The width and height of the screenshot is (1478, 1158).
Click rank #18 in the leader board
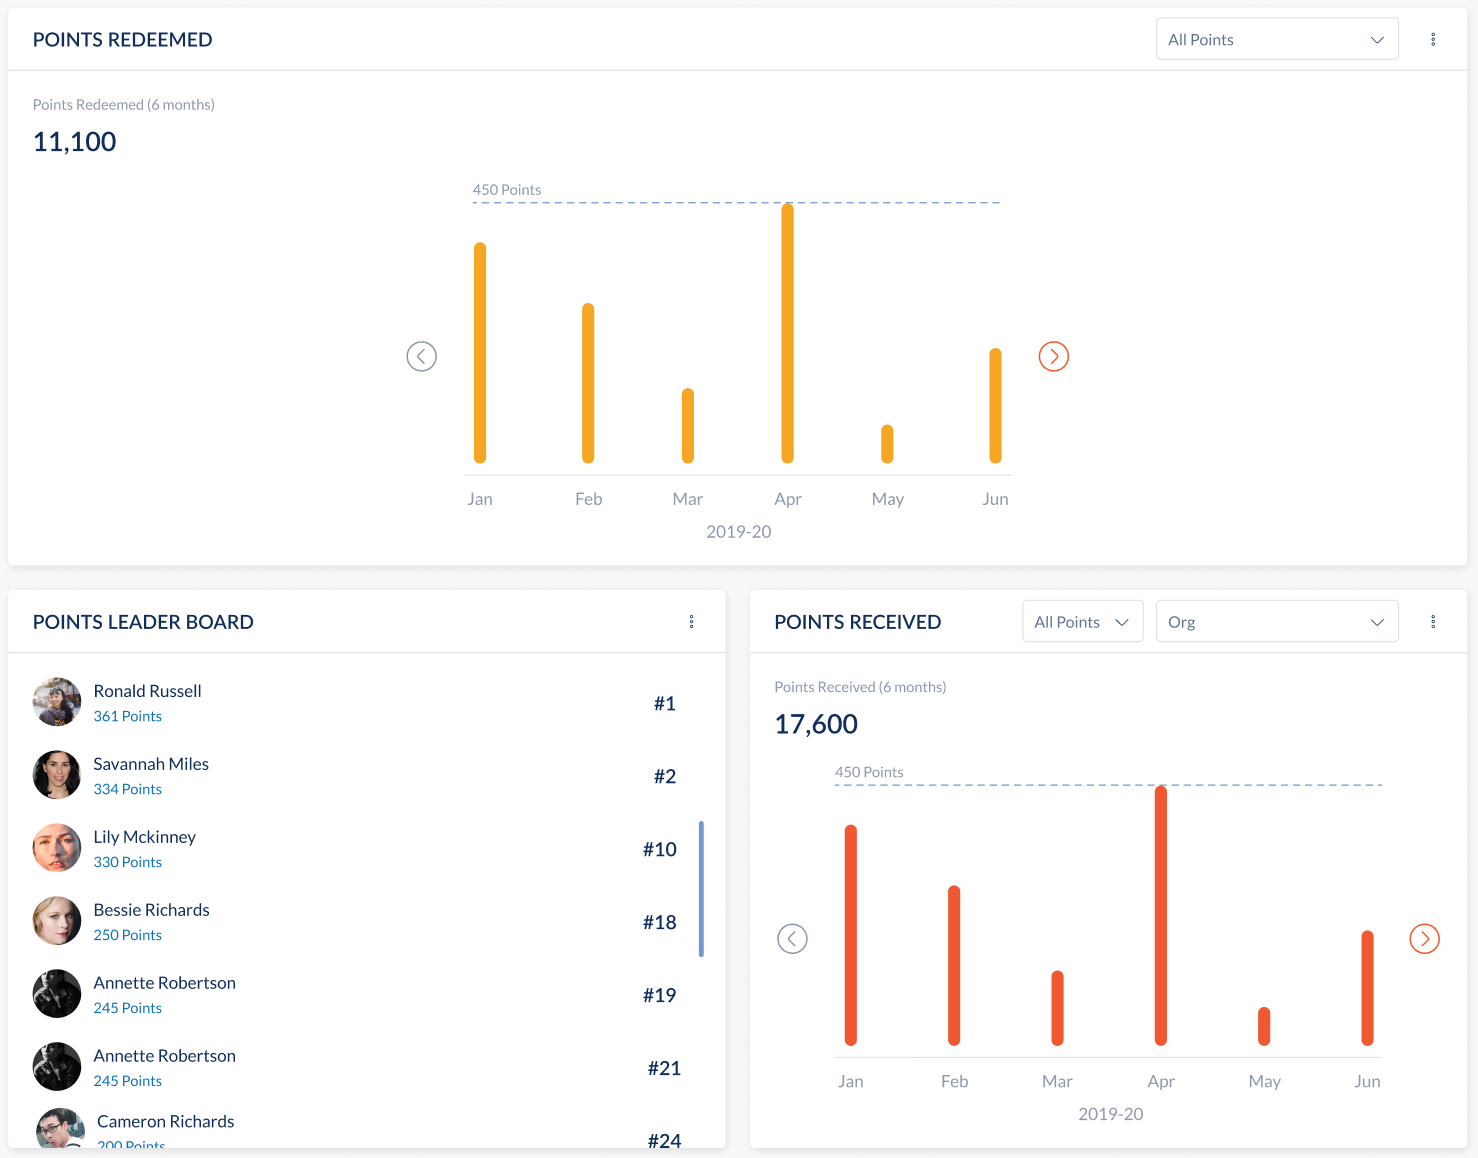660,923
